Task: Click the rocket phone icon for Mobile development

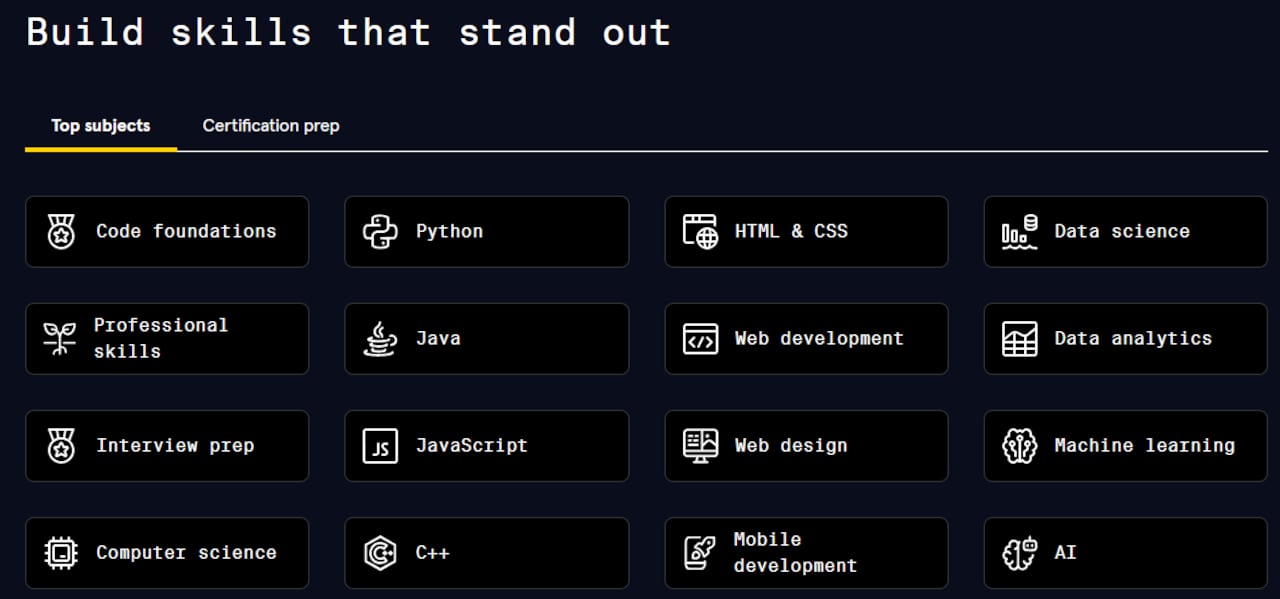Action: click(700, 553)
